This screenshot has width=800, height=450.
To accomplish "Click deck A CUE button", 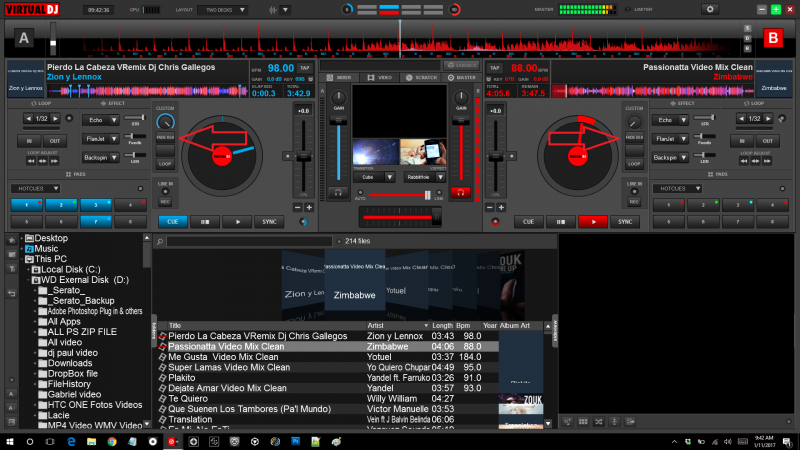I will [172, 222].
